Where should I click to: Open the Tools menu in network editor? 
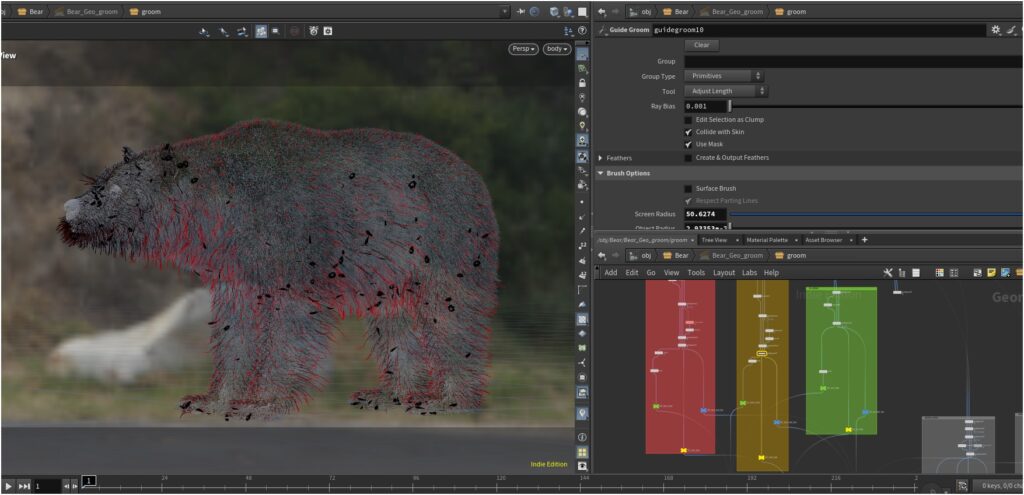696,272
